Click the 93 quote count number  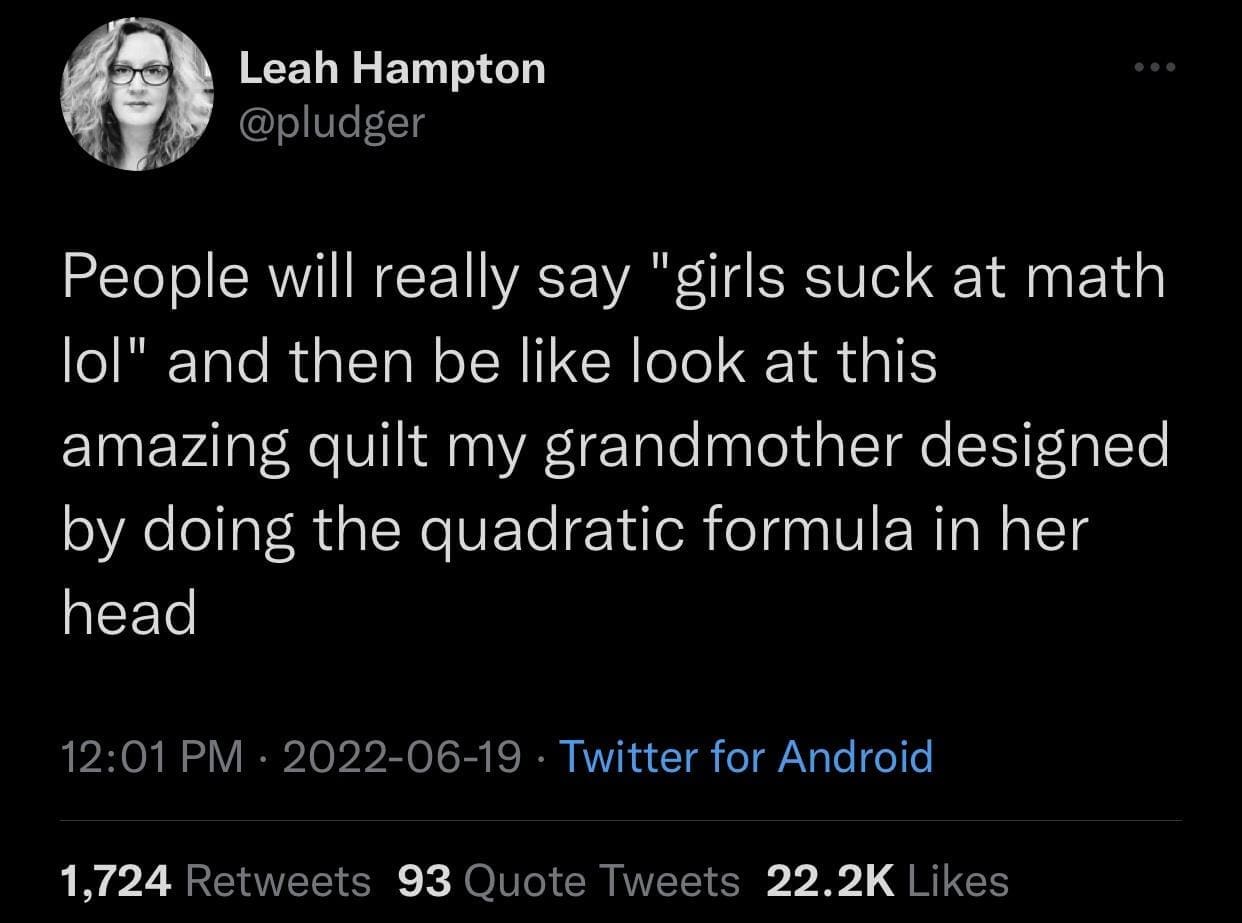point(424,881)
